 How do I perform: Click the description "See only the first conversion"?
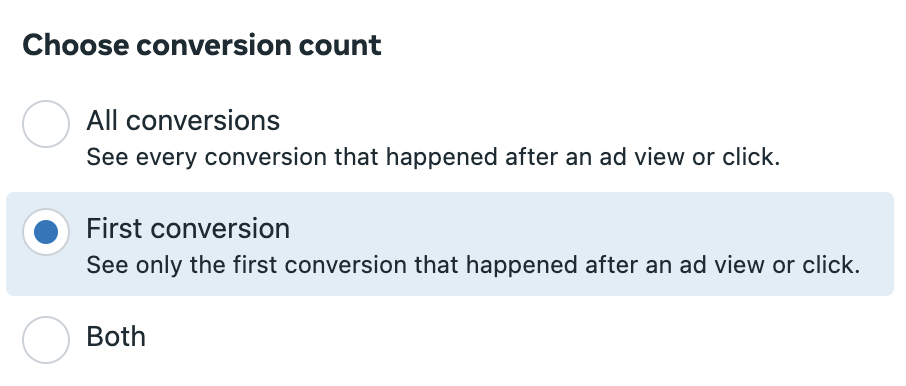[473, 265]
